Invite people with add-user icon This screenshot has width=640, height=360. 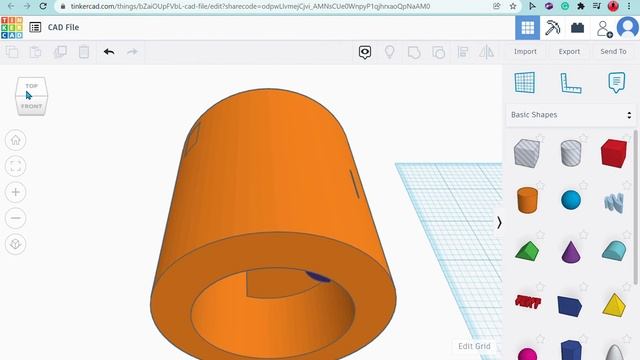(x=604, y=29)
